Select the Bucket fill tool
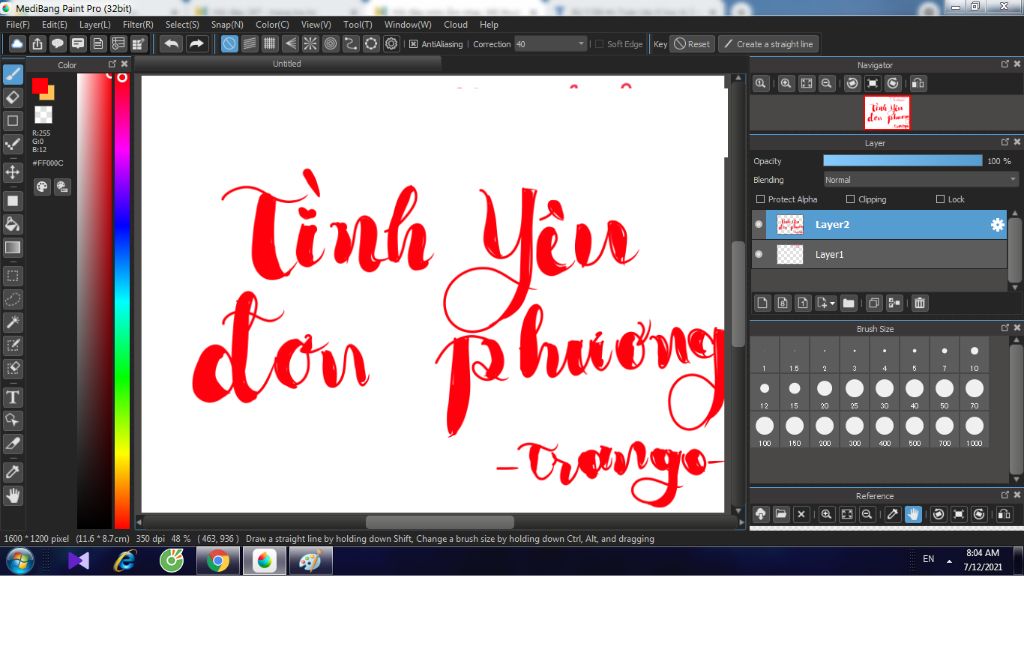 pyautogui.click(x=12, y=224)
